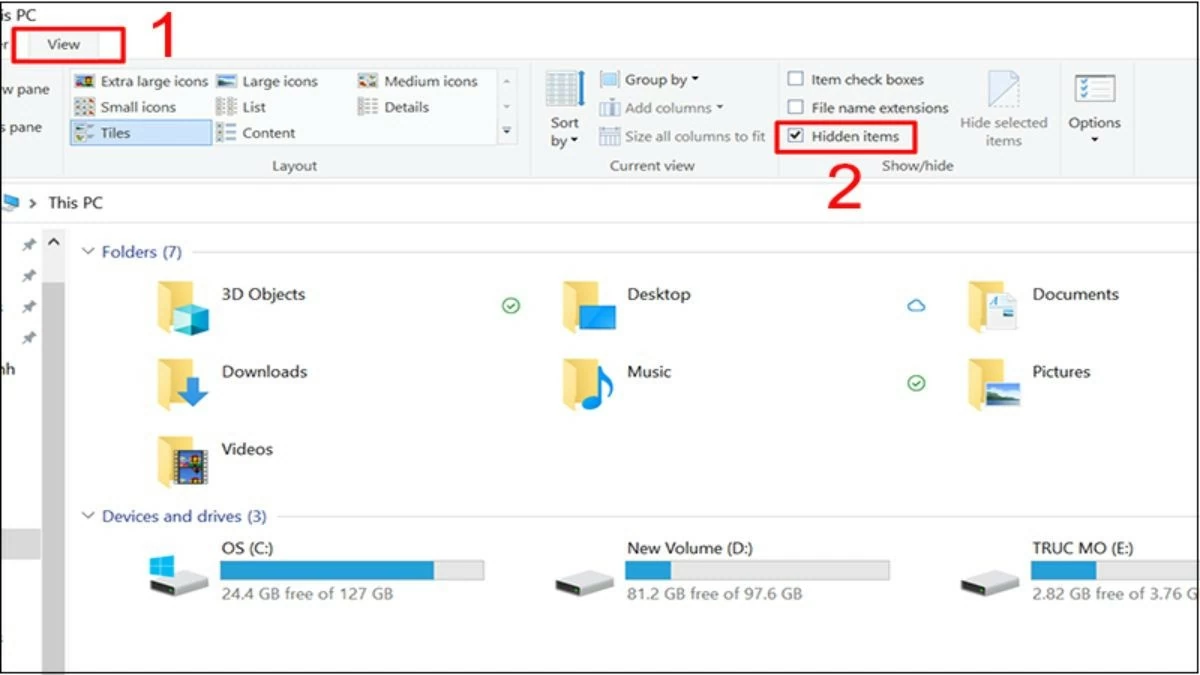Screen dimensions: 1200x675
Task: Click This PC in the breadcrumb bar
Action: [76, 202]
